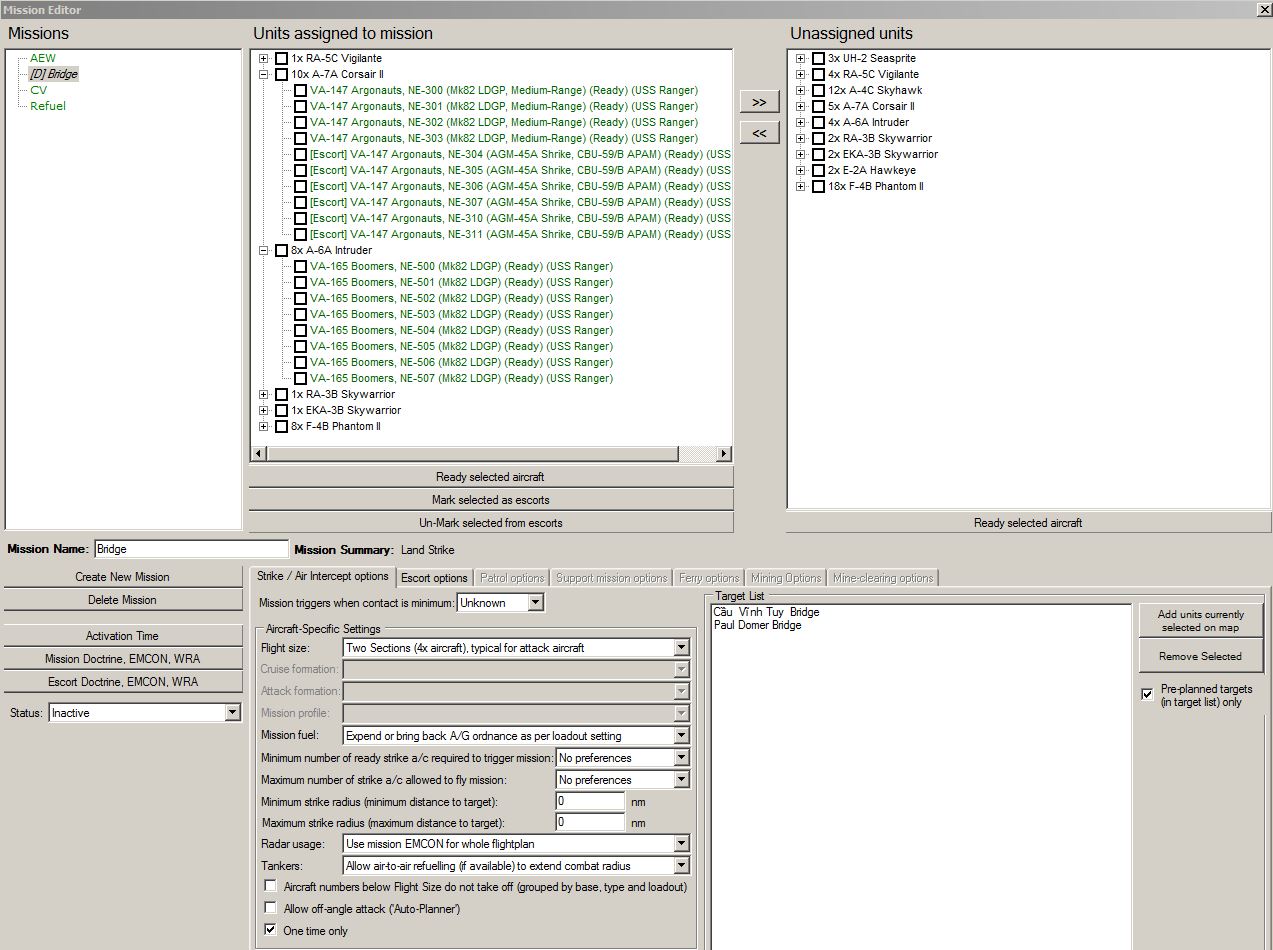Open Mission Doctrine, EMCON, WRA

pyautogui.click(x=123, y=659)
